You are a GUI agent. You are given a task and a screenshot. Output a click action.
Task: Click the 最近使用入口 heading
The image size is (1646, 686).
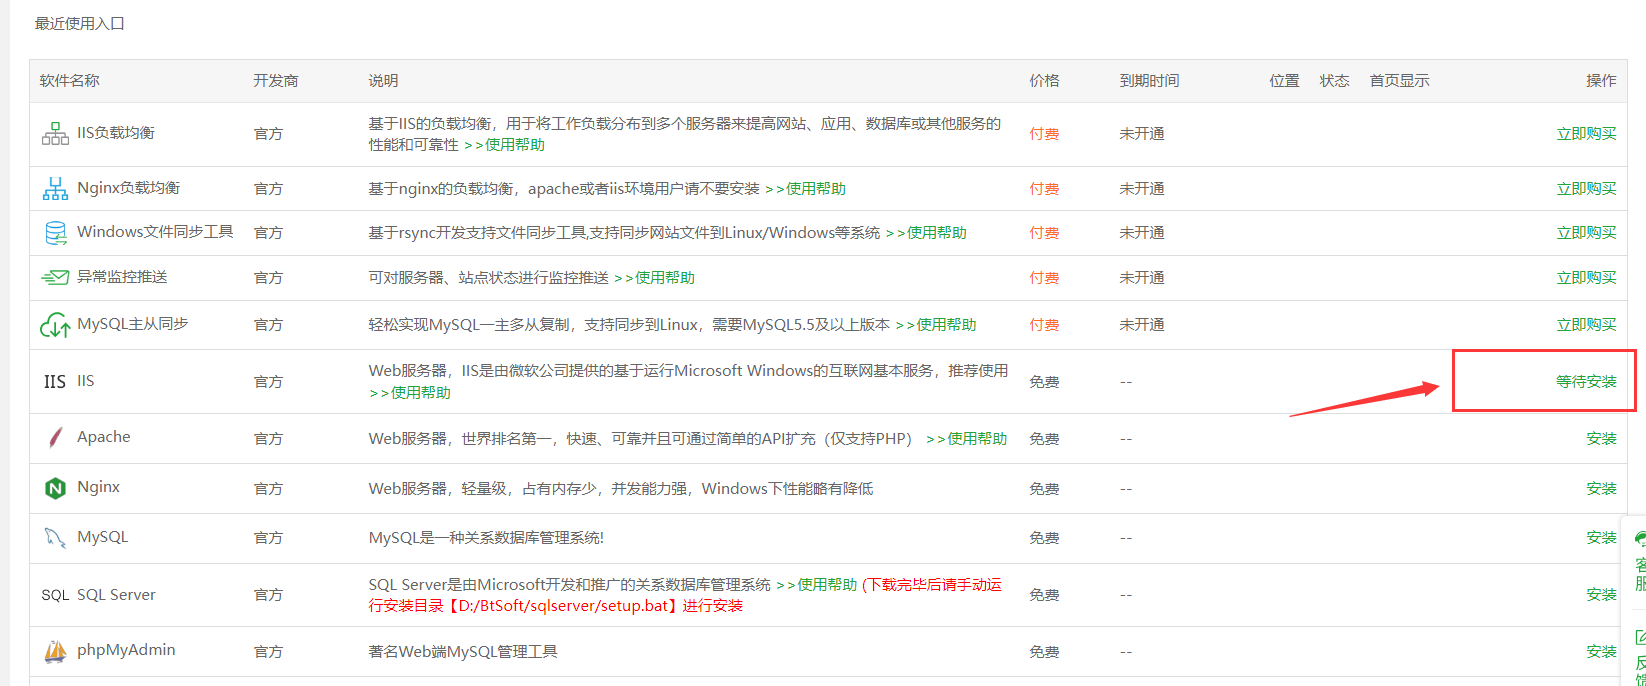pyautogui.click(x=80, y=23)
